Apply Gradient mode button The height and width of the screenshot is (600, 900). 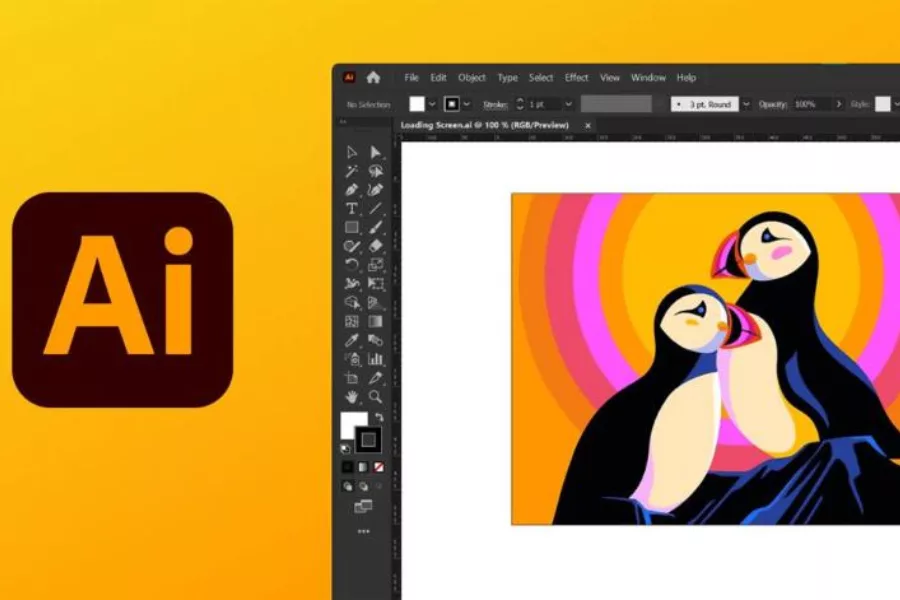coord(363,467)
